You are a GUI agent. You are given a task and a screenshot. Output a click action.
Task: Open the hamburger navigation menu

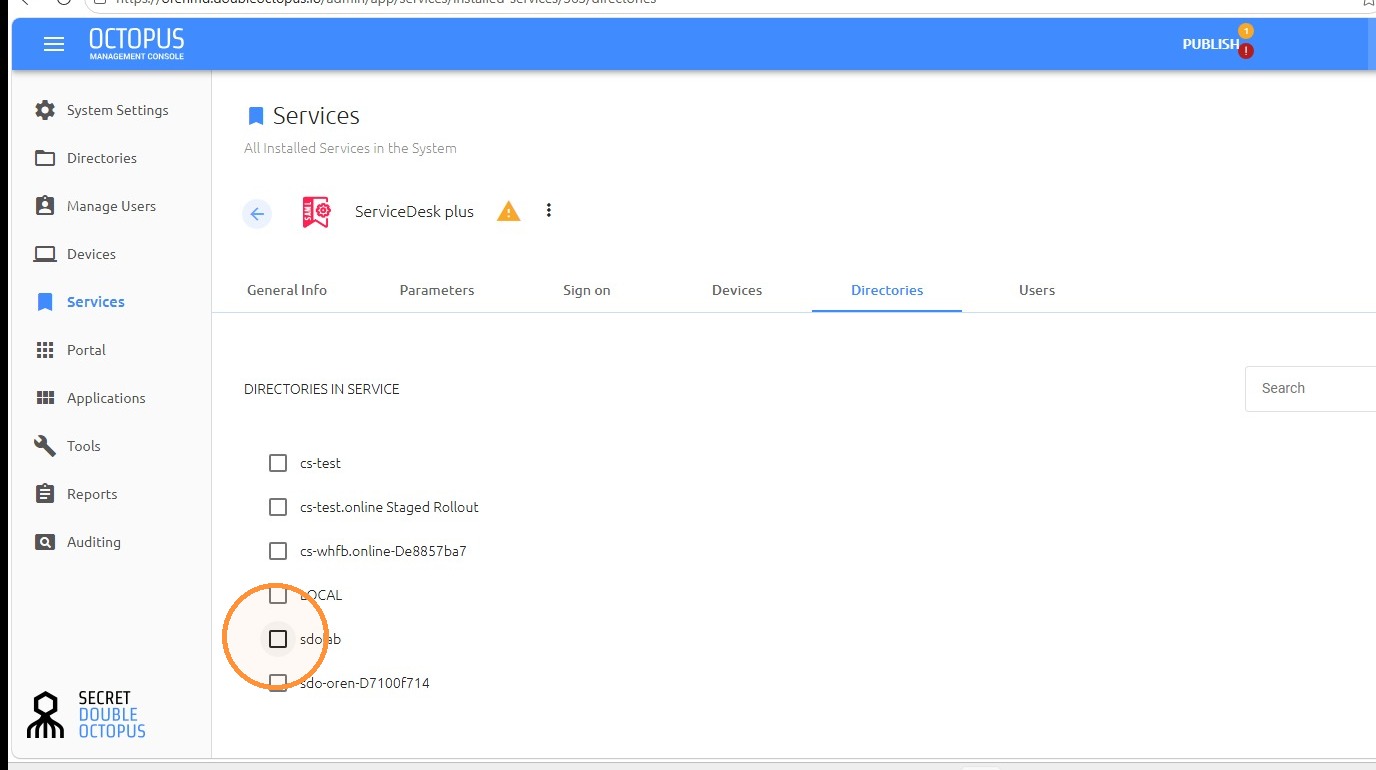point(54,44)
